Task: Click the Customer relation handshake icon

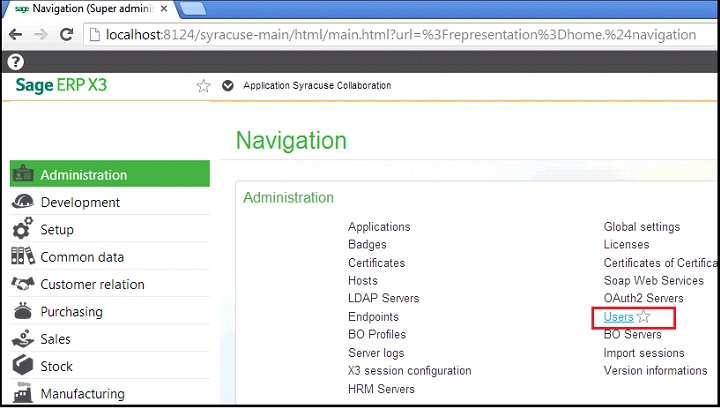Action: [x=23, y=284]
